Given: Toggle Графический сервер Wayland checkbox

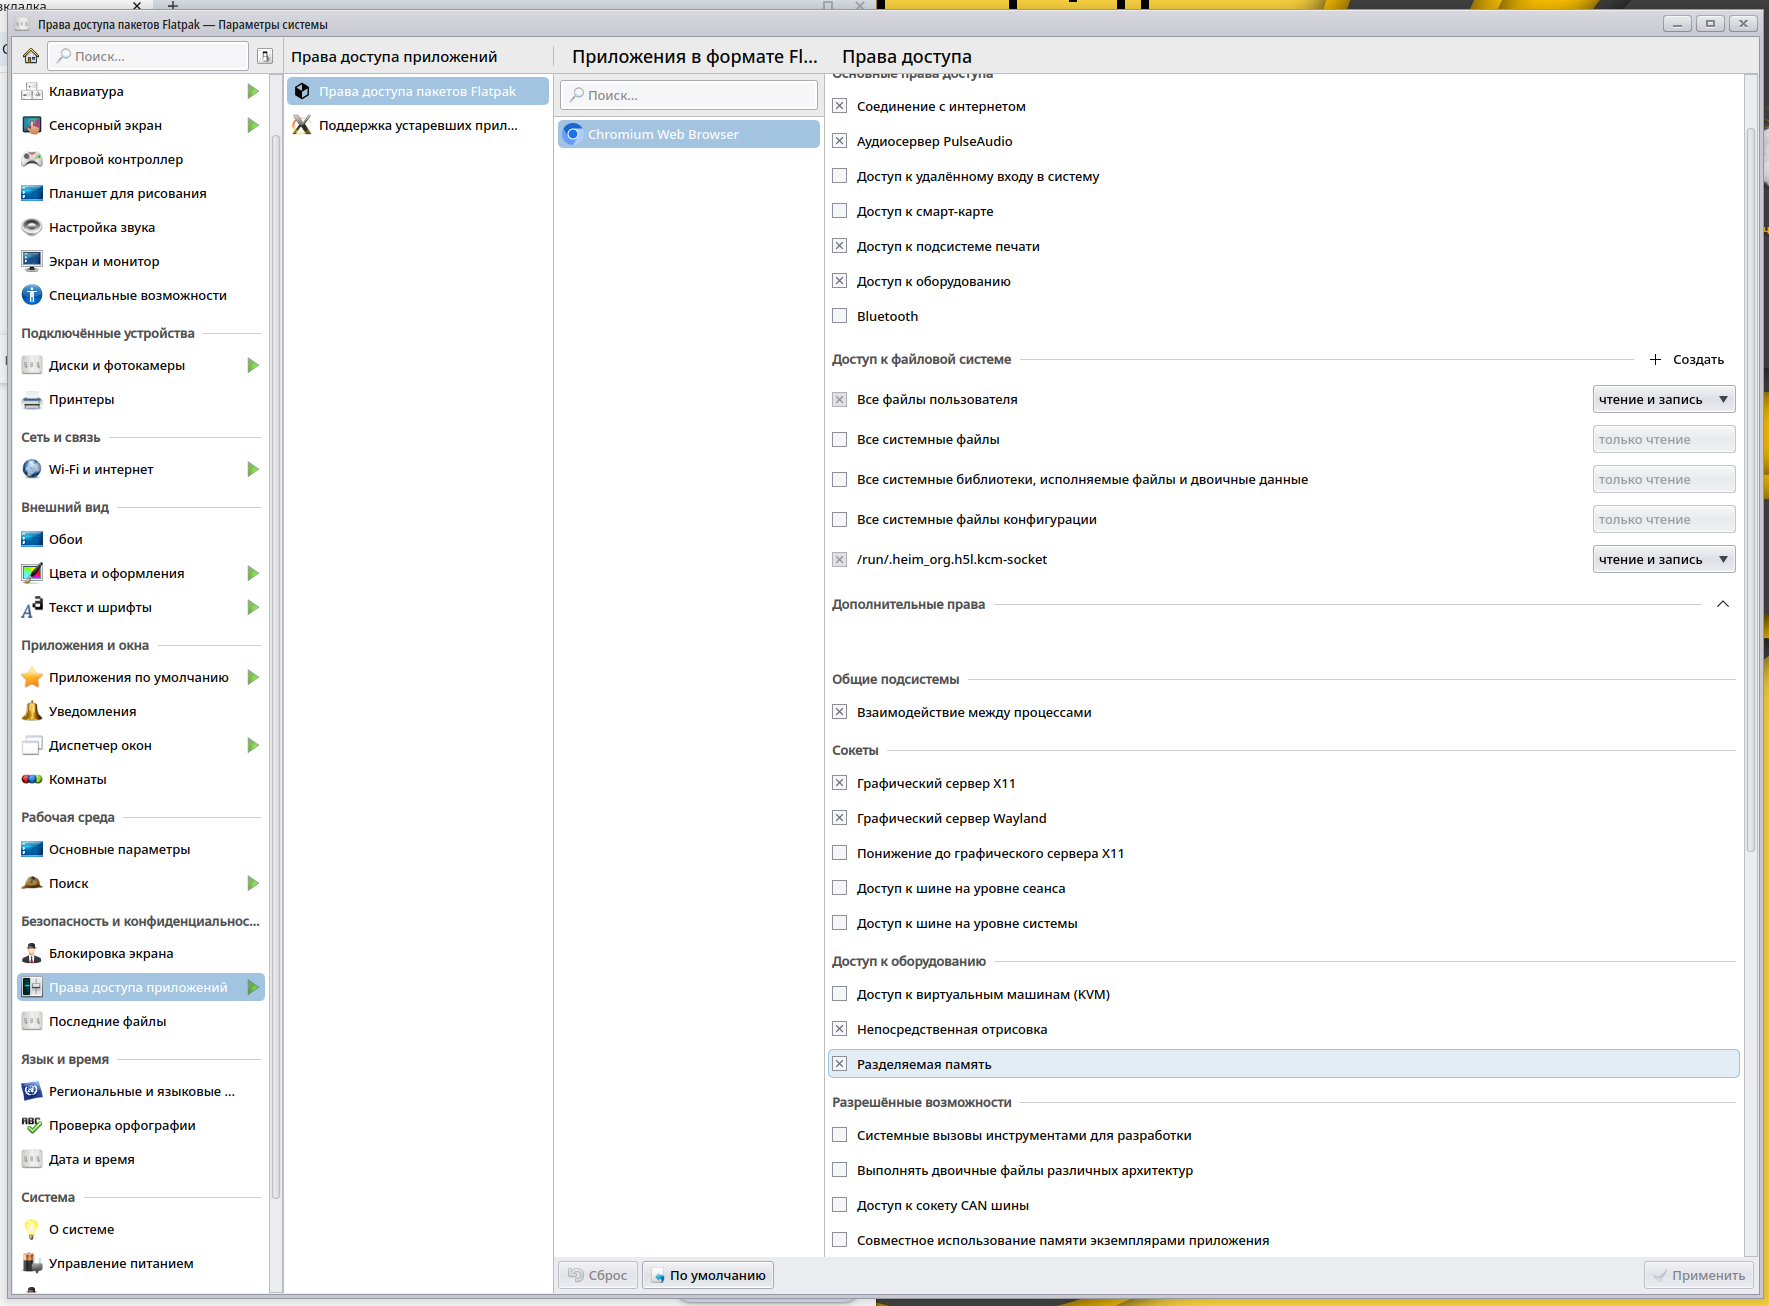Looking at the screenshot, I should point(840,818).
